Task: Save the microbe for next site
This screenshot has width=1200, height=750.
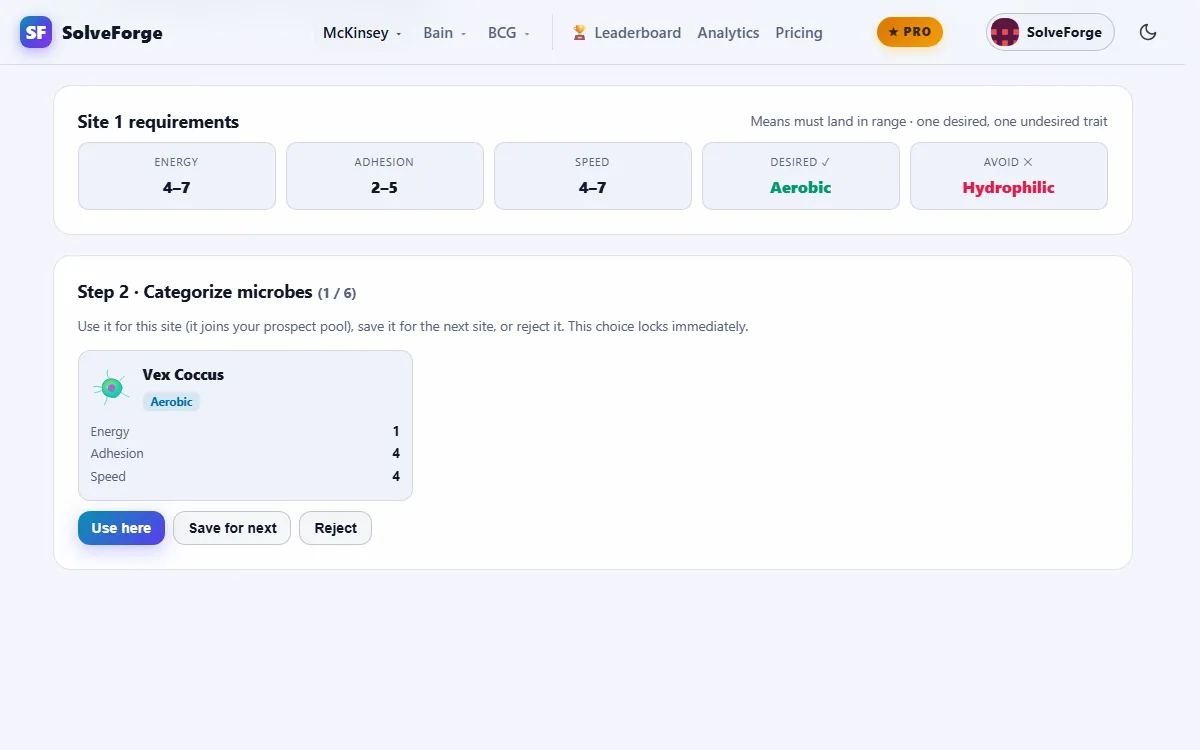Action: 232,528
